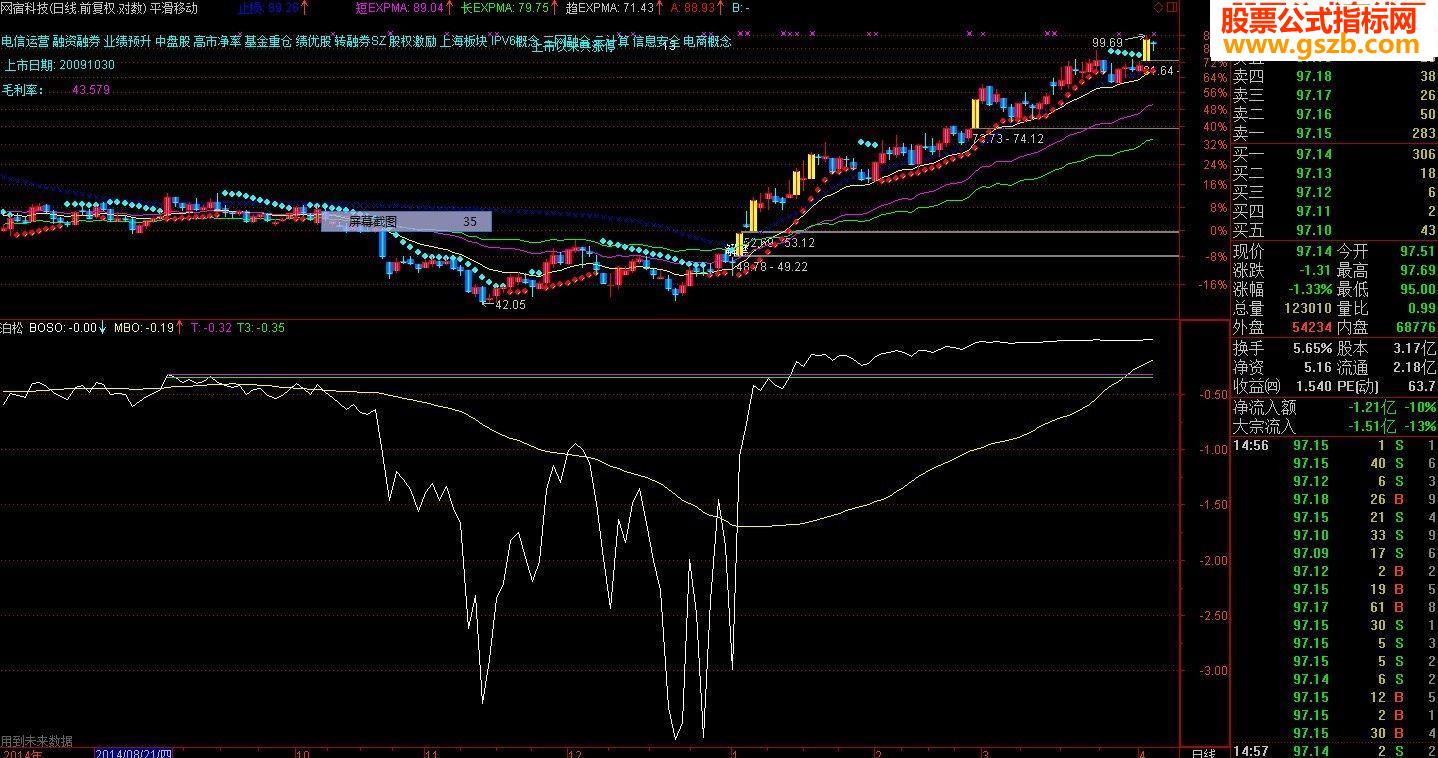Select the 买四 97.11 order row
Screen dimensions: 1438x758
(x=1333, y=211)
